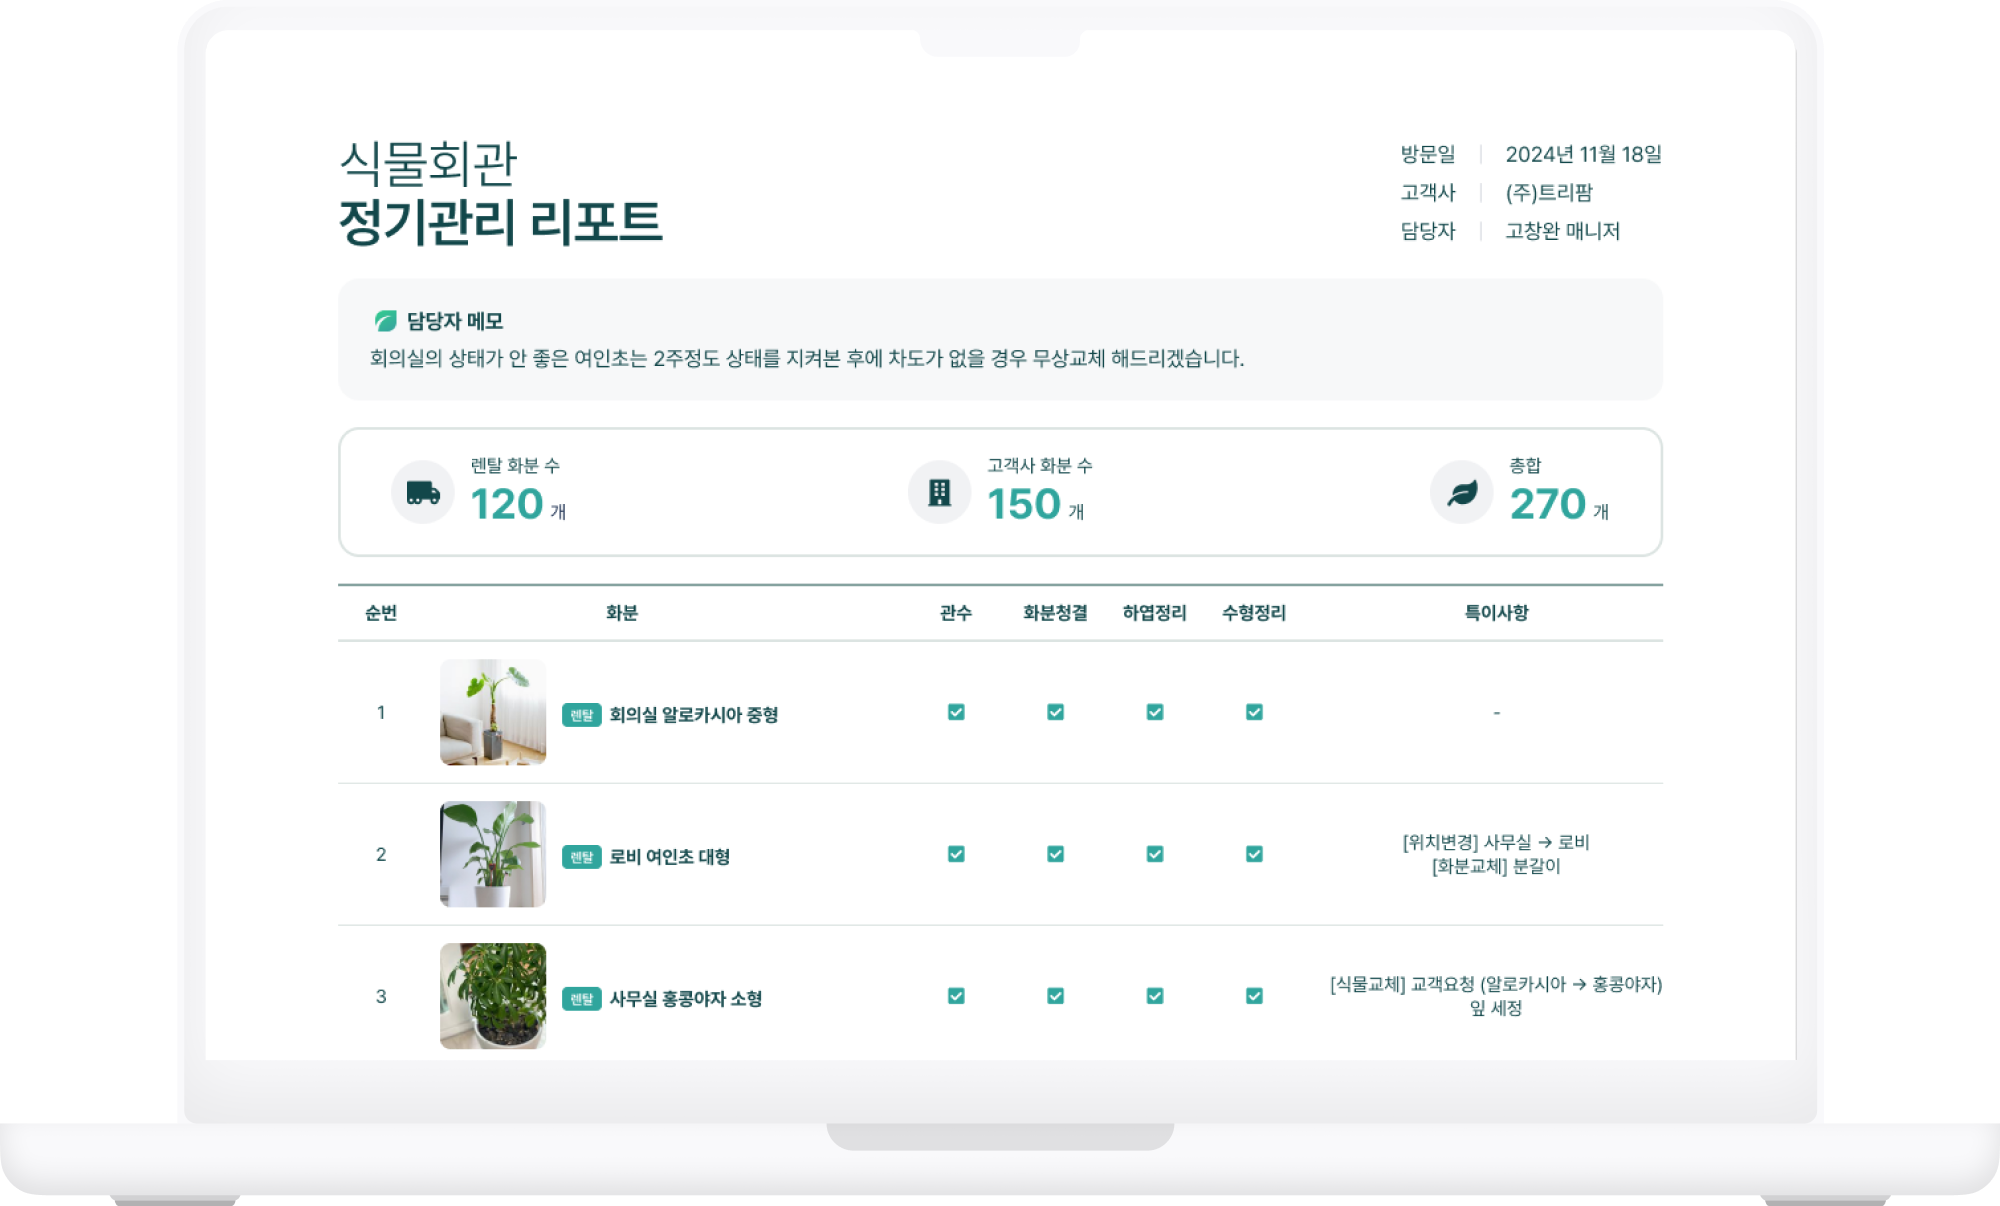Click the 담당자 label in header info

pos(1428,231)
